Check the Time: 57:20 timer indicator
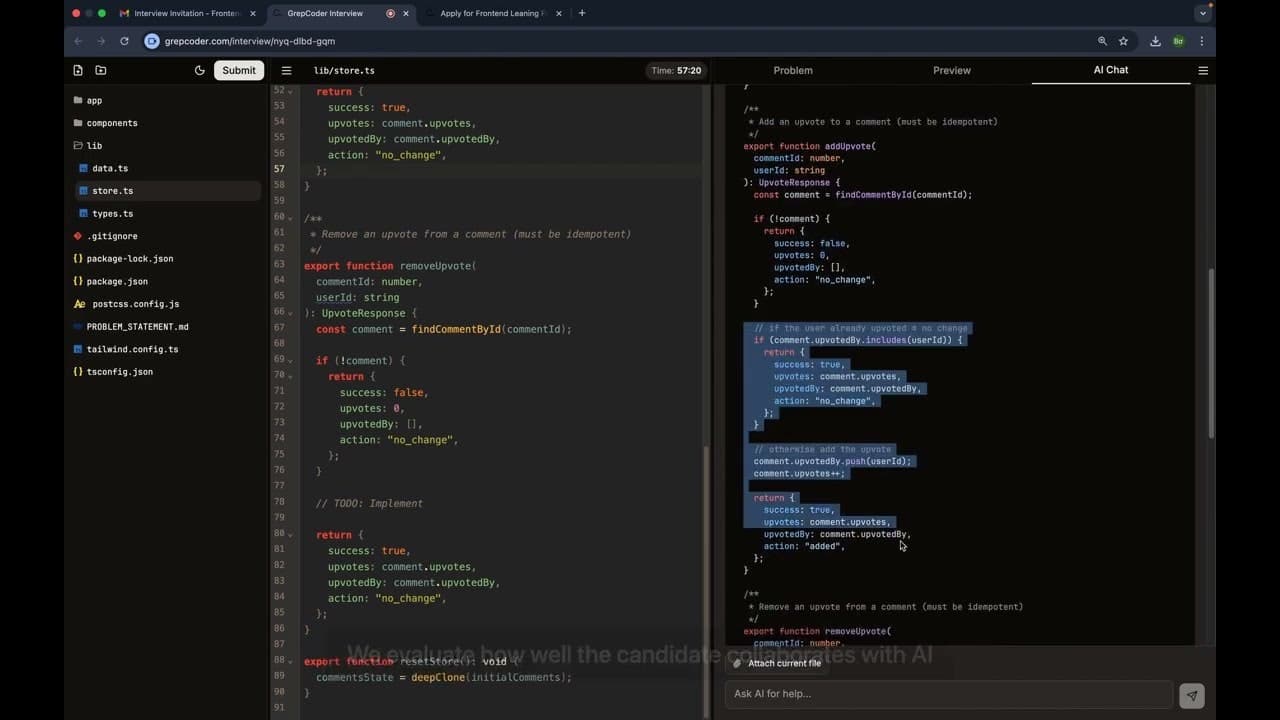1280x720 pixels. [677, 70]
